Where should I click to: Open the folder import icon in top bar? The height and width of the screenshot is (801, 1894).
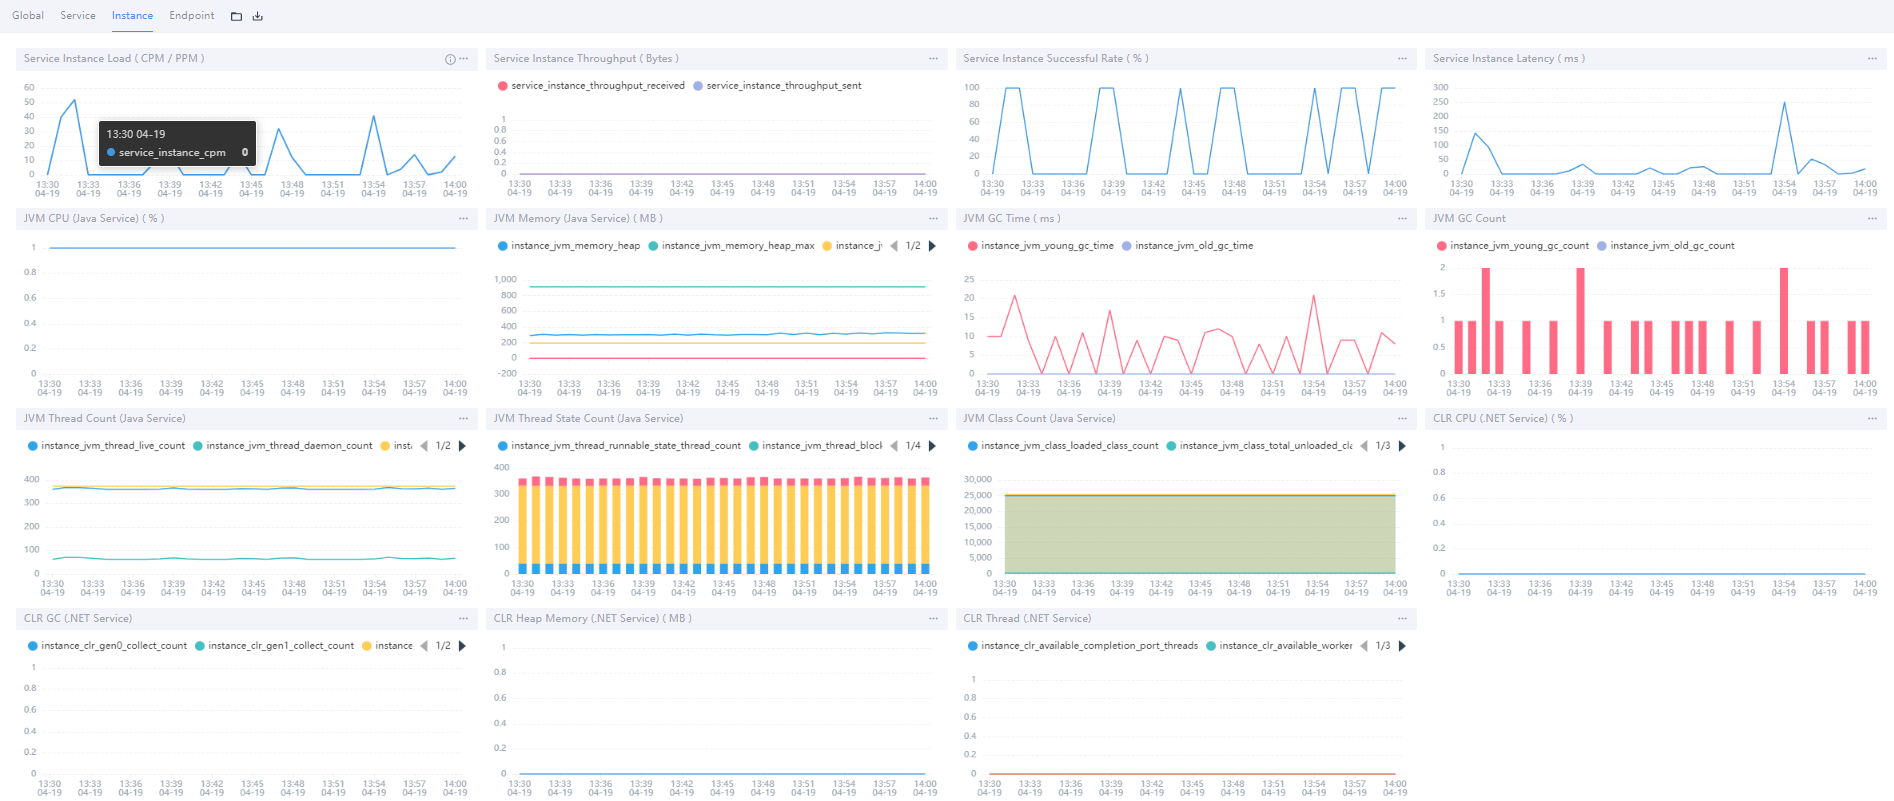(x=236, y=16)
